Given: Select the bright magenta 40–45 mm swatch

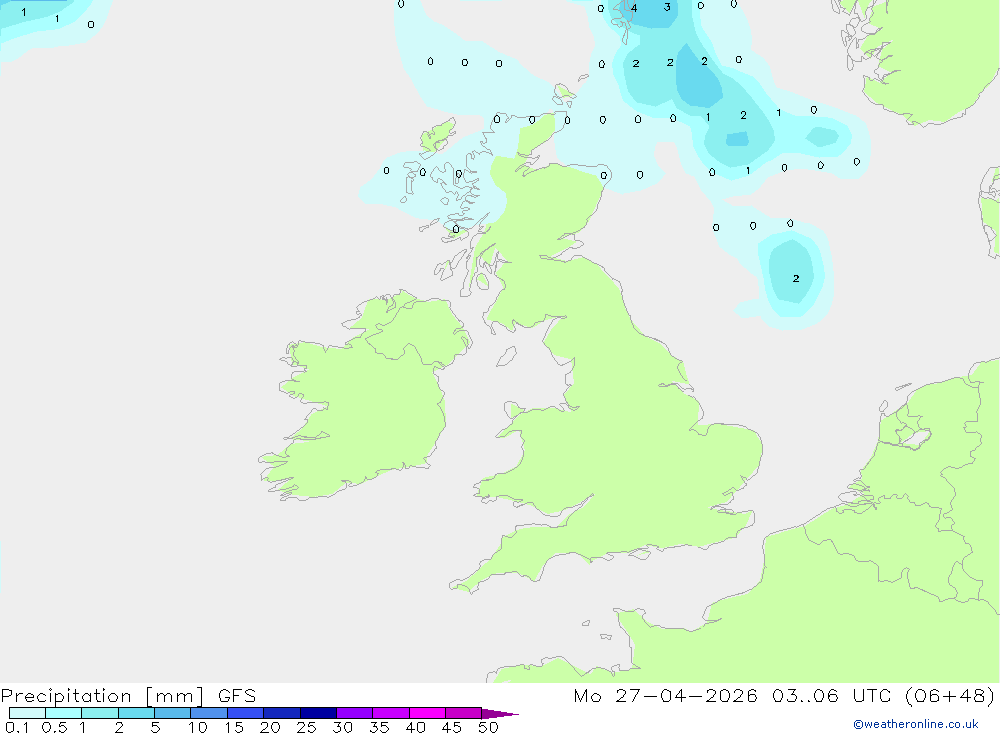Looking at the screenshot, I should pyautogui.click(x=427, y=713).
